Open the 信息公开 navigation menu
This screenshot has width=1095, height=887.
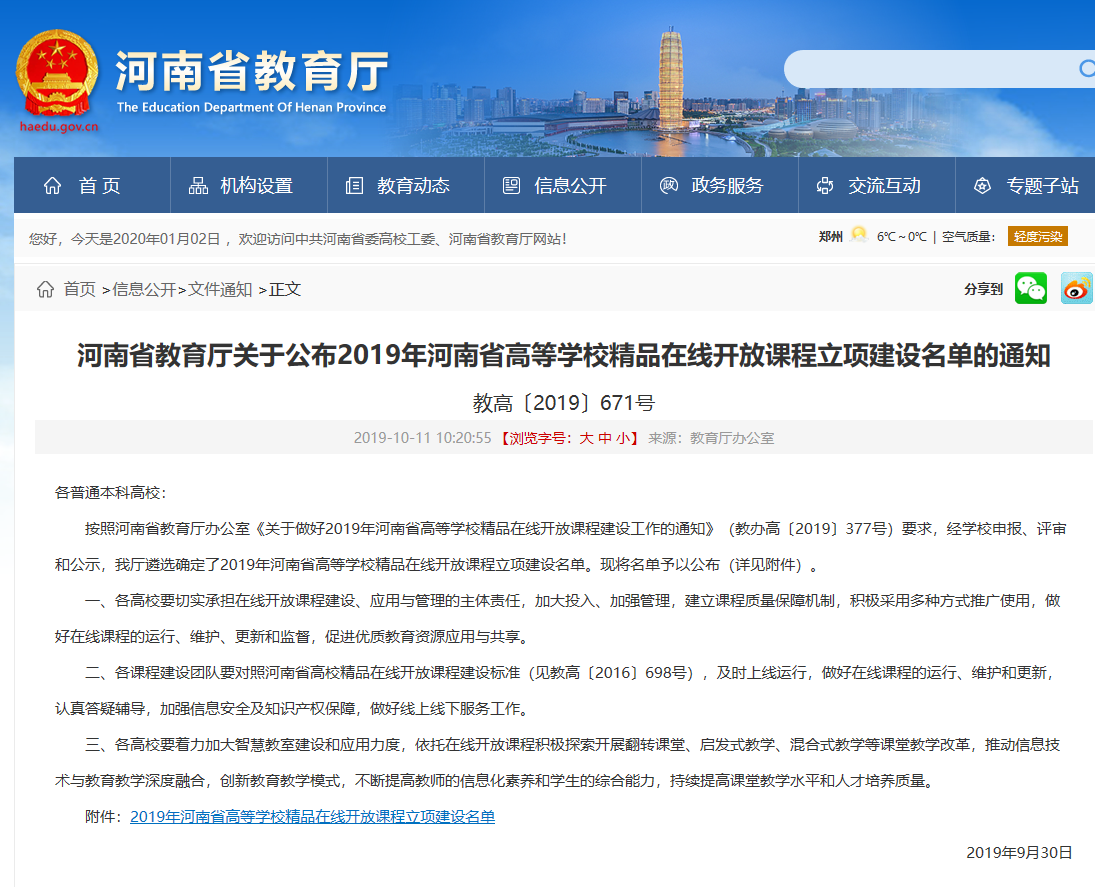click(555, 186)
